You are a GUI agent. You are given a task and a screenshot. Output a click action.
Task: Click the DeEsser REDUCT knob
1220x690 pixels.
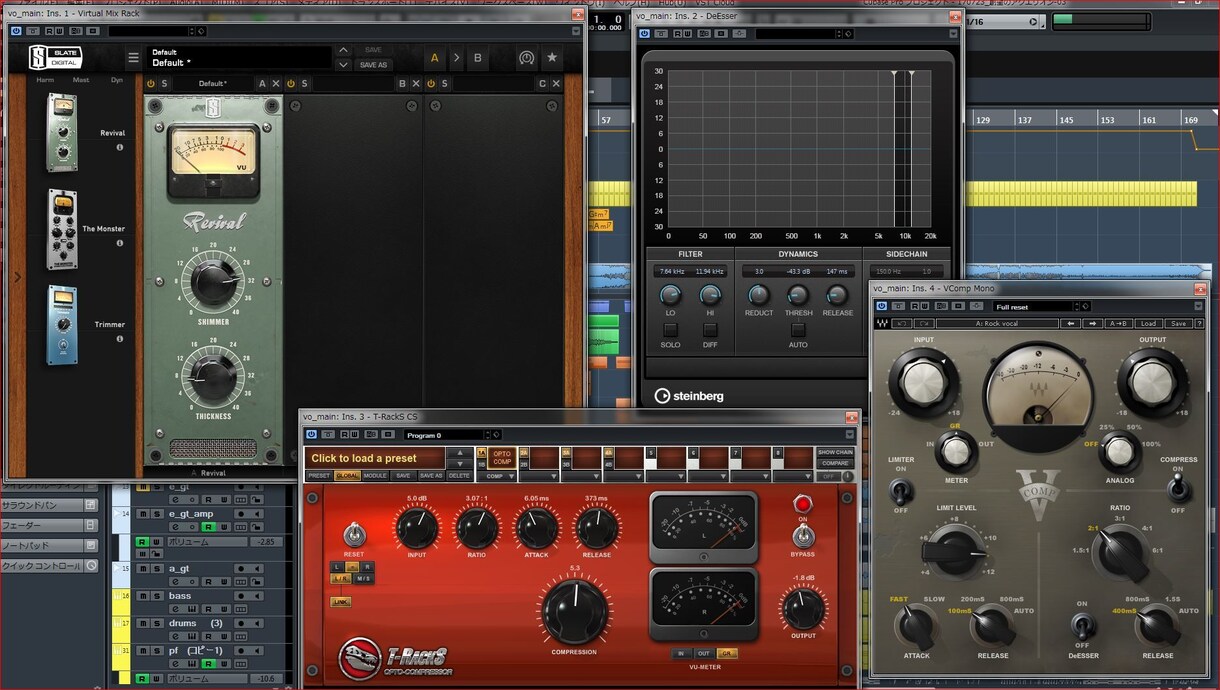coord(759,295)
